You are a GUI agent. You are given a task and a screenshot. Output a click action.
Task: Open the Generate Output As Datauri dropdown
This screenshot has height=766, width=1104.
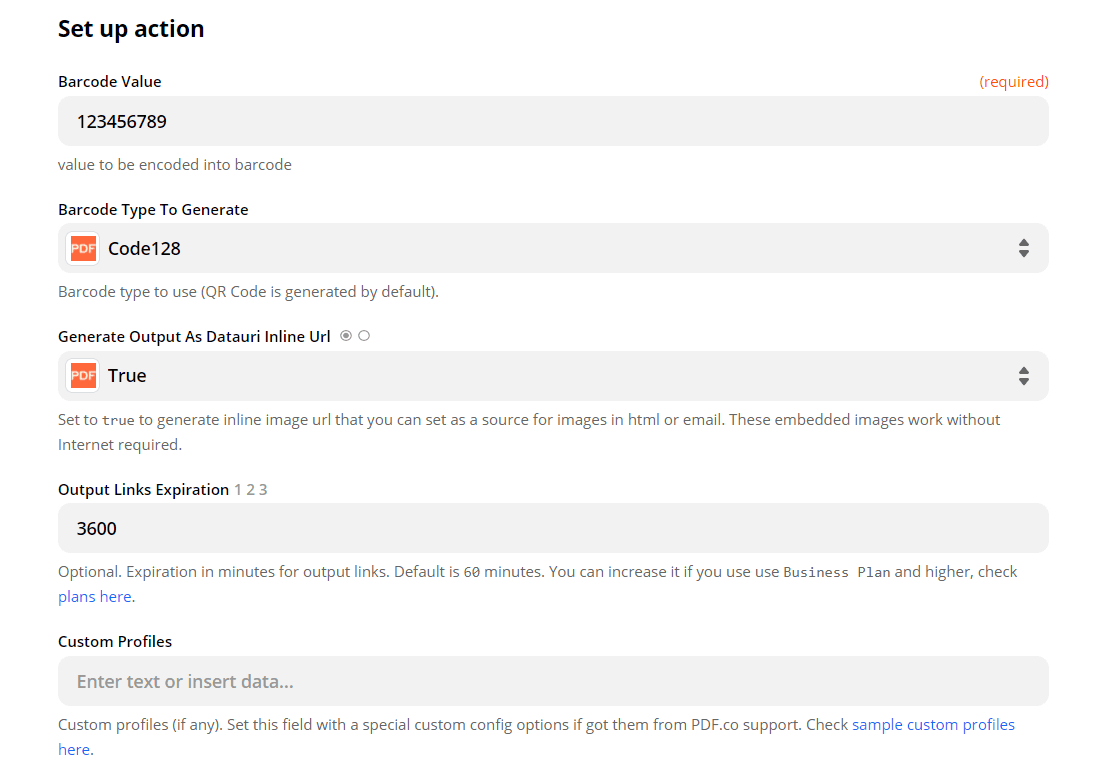(553, 375)
